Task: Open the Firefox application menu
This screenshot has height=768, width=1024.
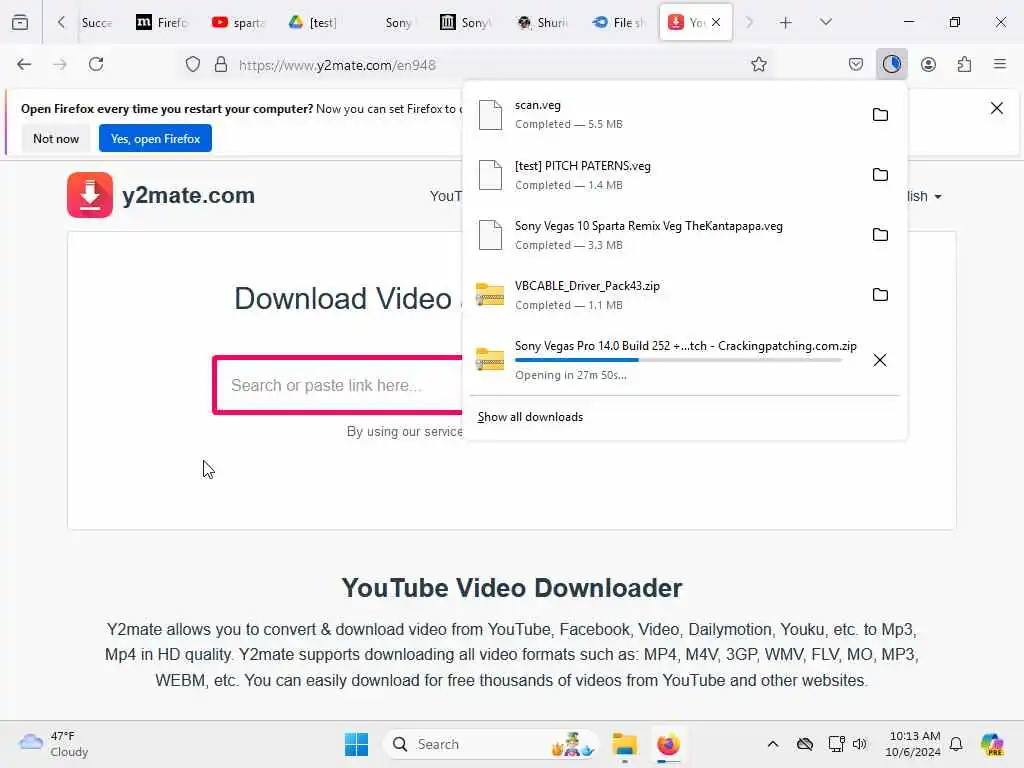Action: coord(999,64)
